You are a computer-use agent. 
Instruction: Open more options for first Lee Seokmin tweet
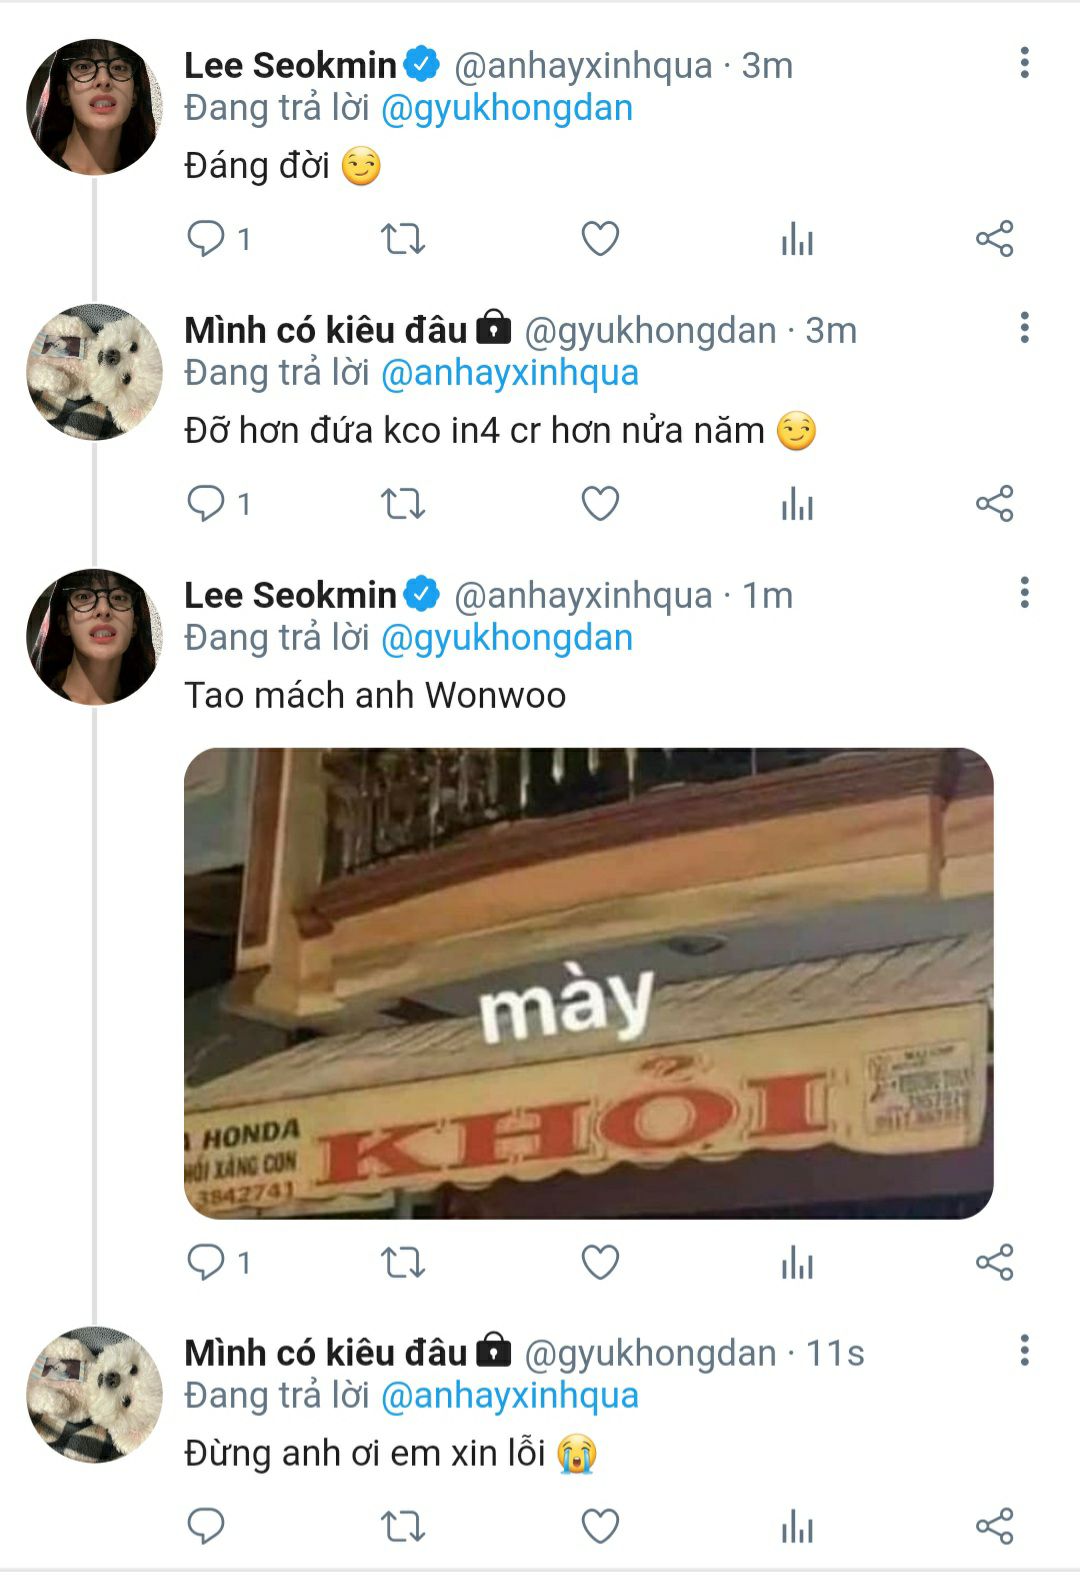(1024, 63)
